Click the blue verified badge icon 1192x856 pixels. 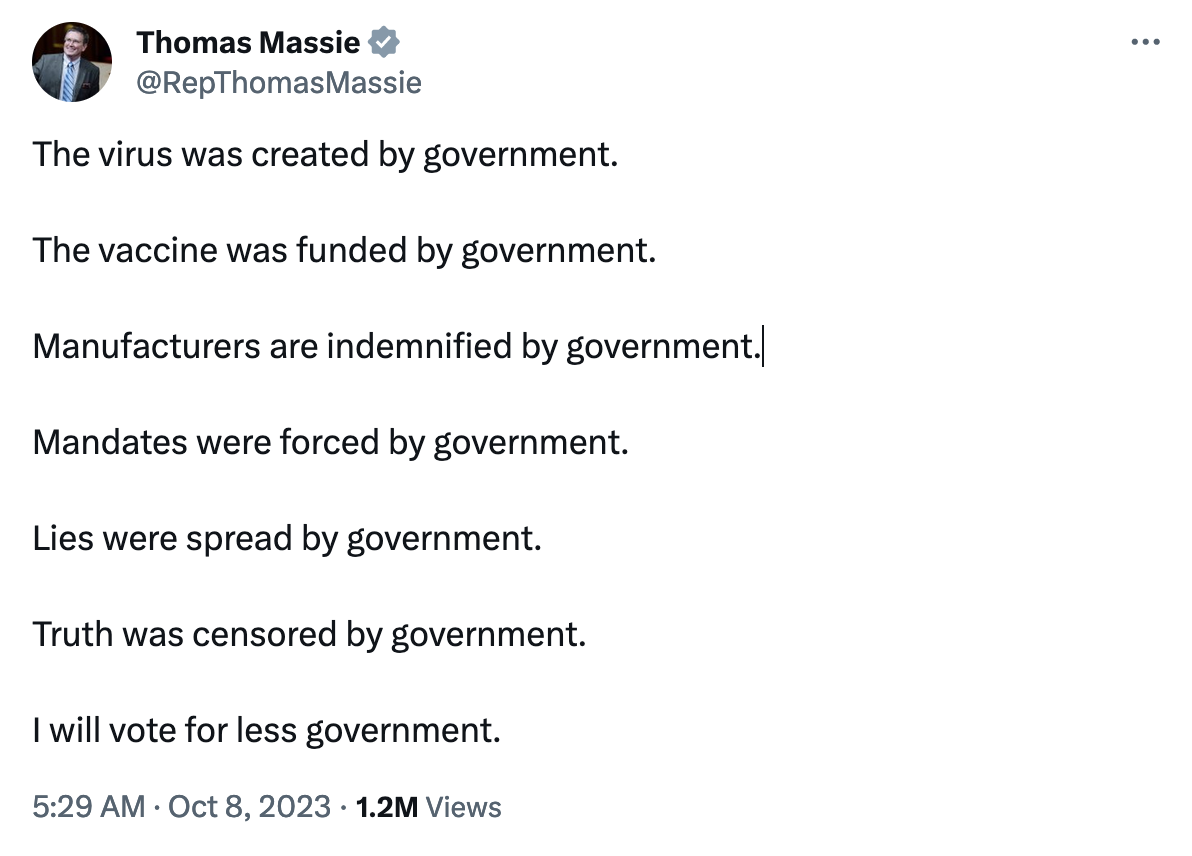pyautogui.click(x=384, y=42)
